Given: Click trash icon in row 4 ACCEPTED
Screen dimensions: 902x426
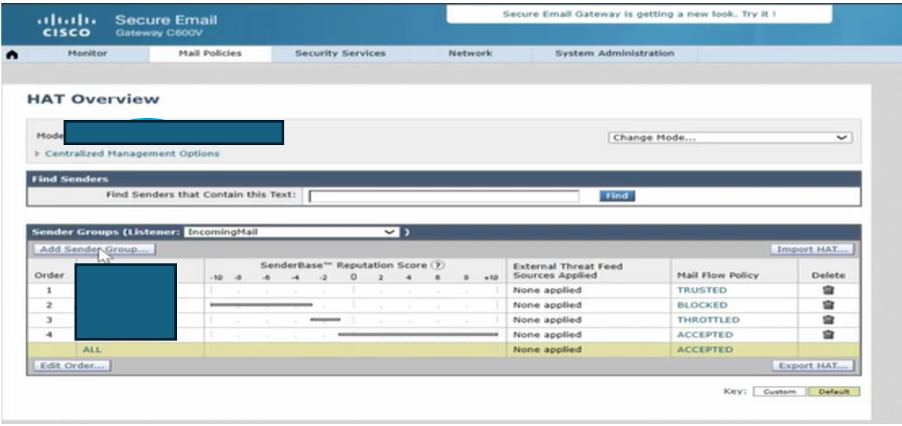Looking at the screenshot, I should click(827, 335).
